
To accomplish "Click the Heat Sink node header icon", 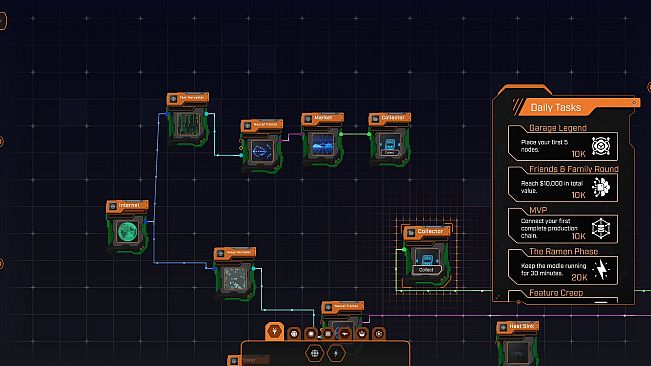I will 503,327.
